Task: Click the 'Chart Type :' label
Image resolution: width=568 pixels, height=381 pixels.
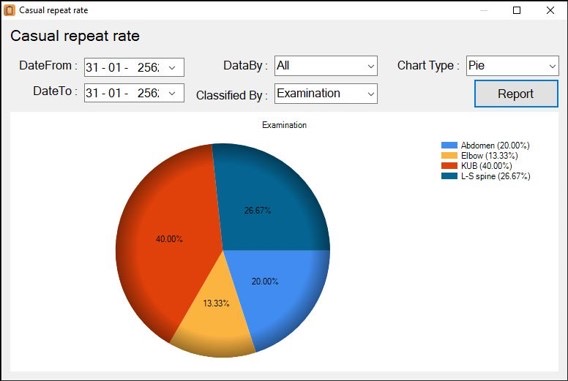Action: click(x=428, y=66)
